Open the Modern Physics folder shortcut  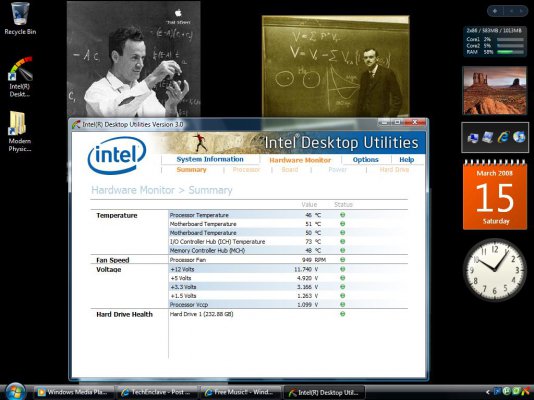[x=19, y=131]
